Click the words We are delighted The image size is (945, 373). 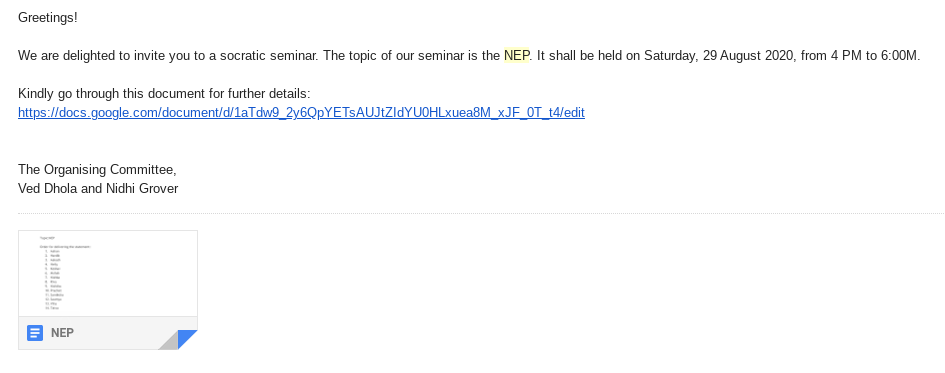[66, 55]
